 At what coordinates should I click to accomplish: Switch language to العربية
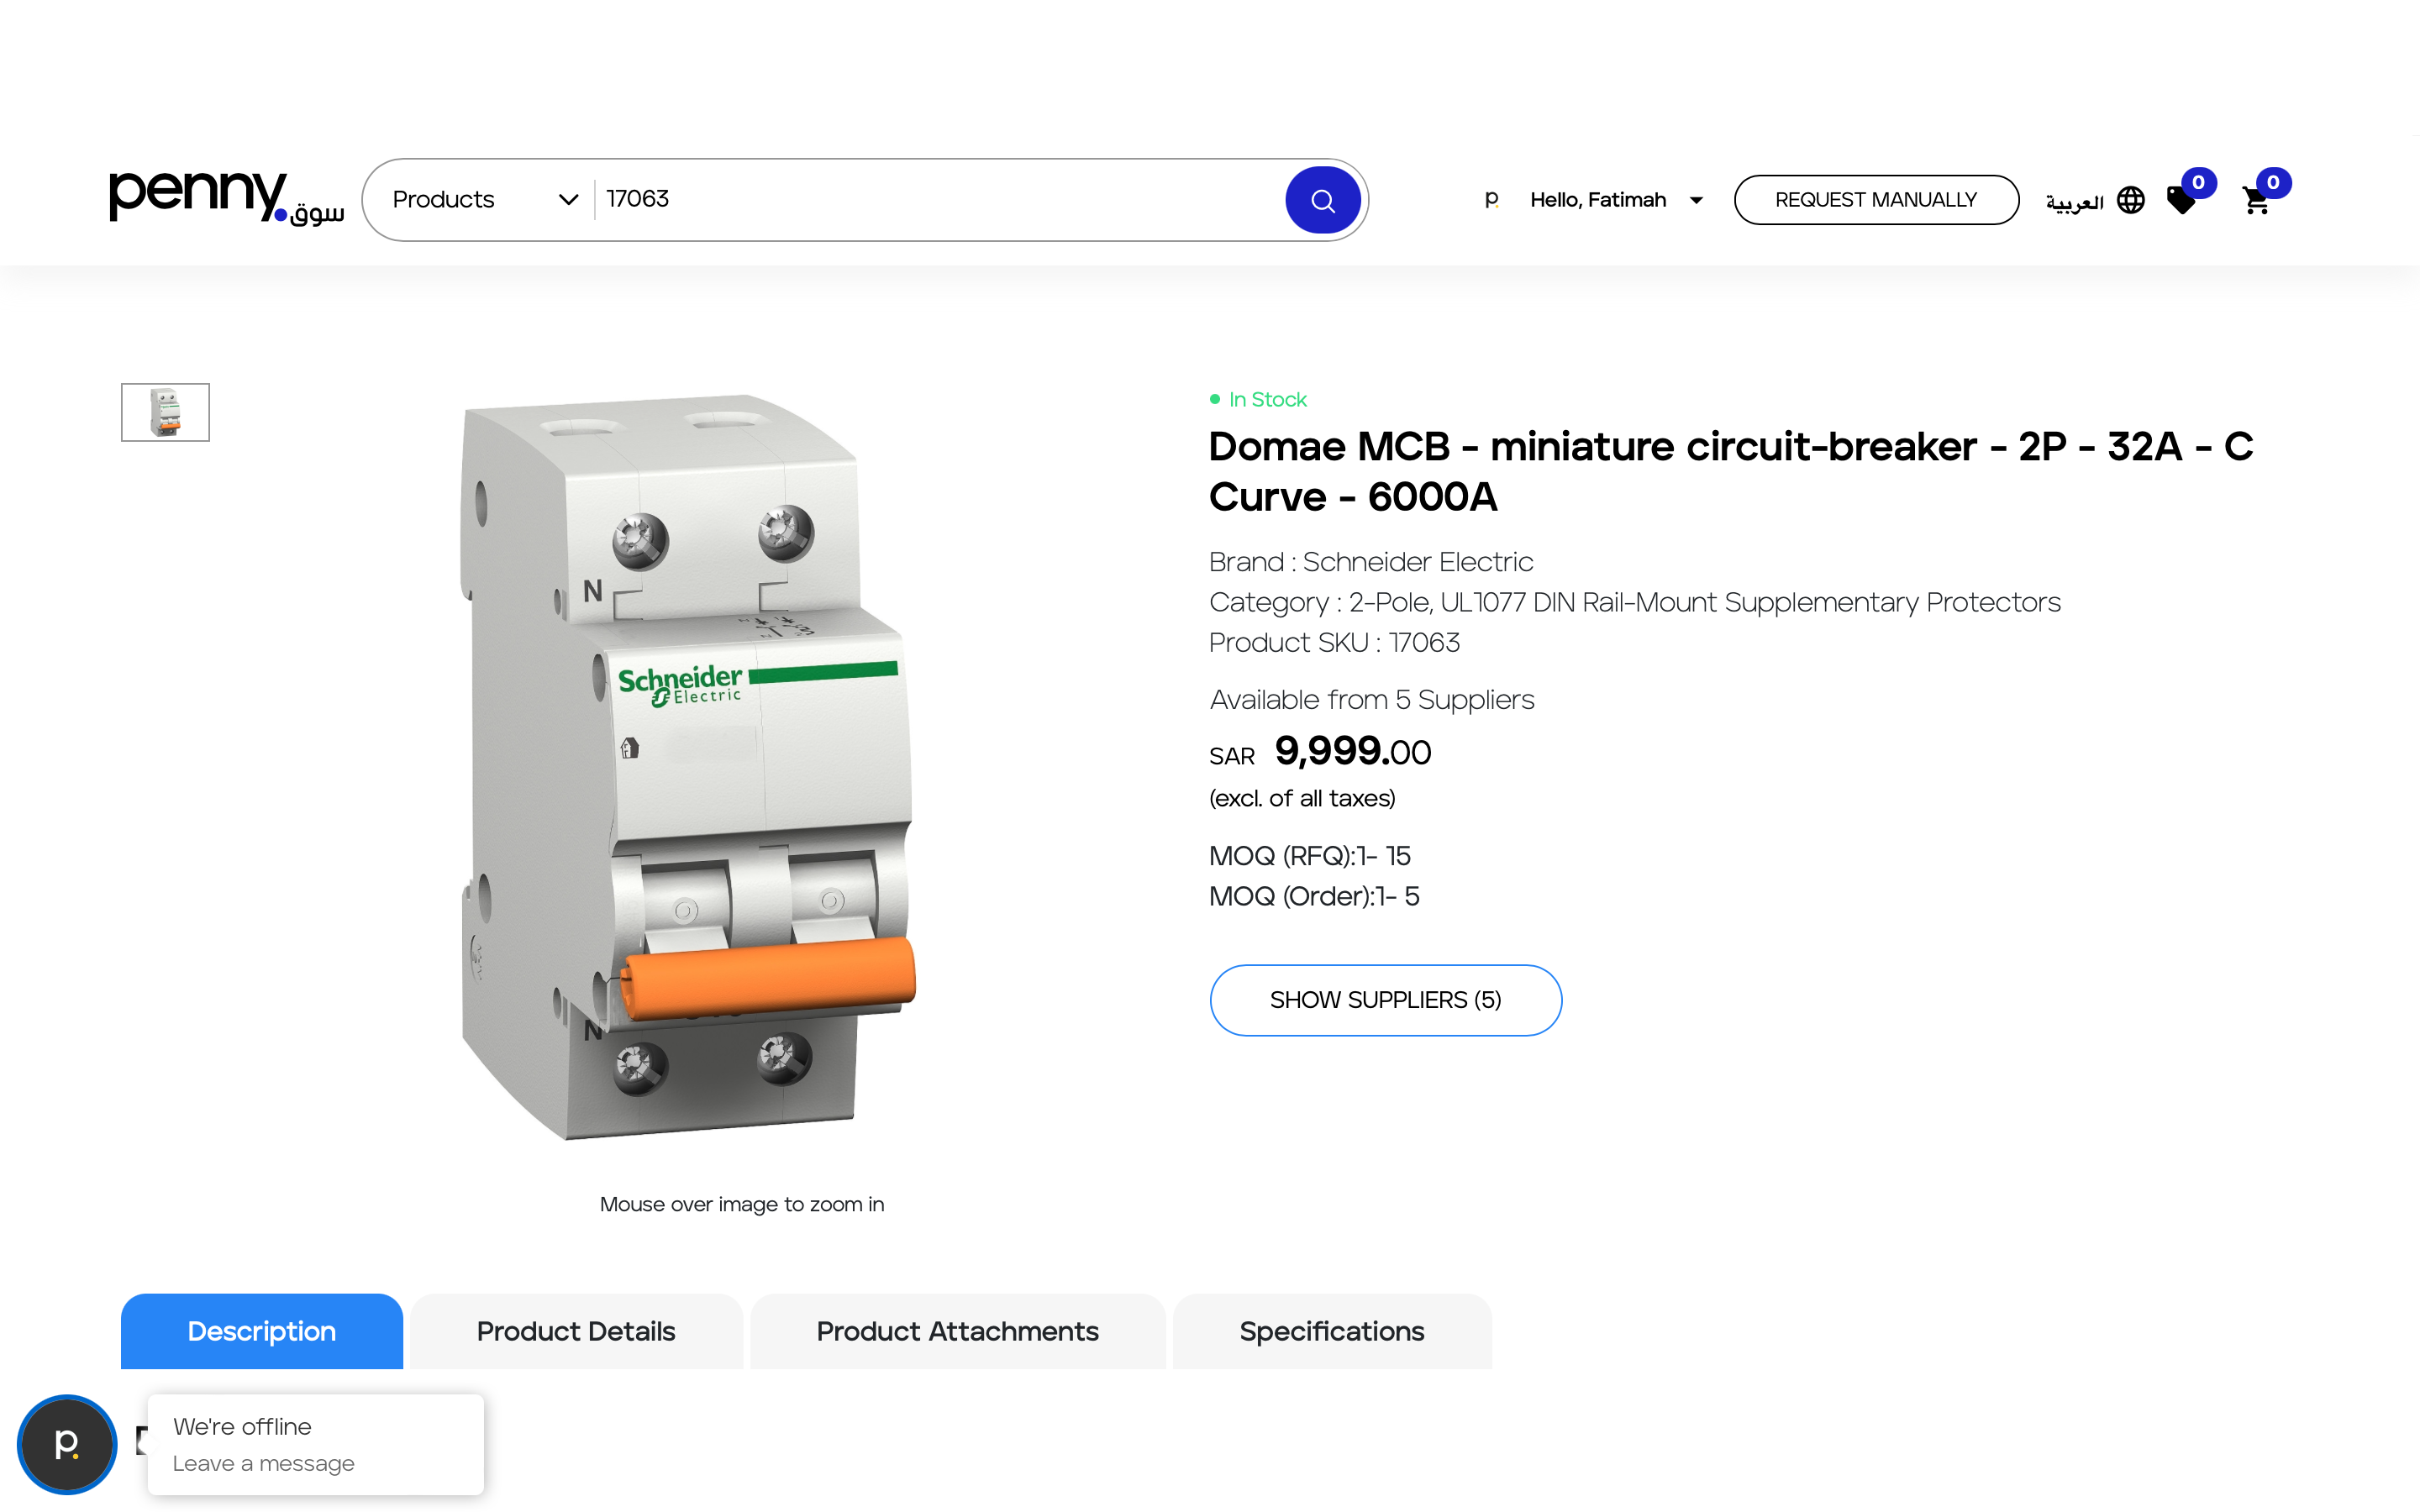coord(2074,201)
